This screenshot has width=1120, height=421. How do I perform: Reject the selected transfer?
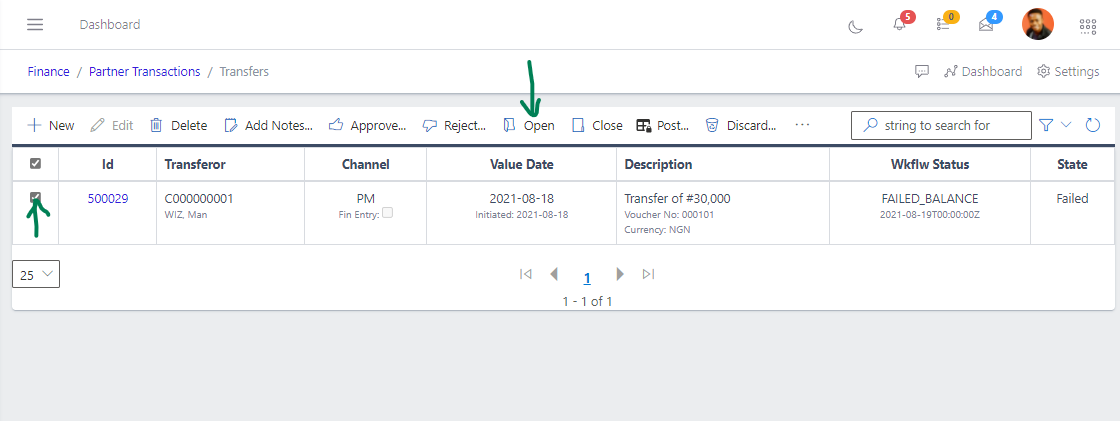click(x=454, y=125)
